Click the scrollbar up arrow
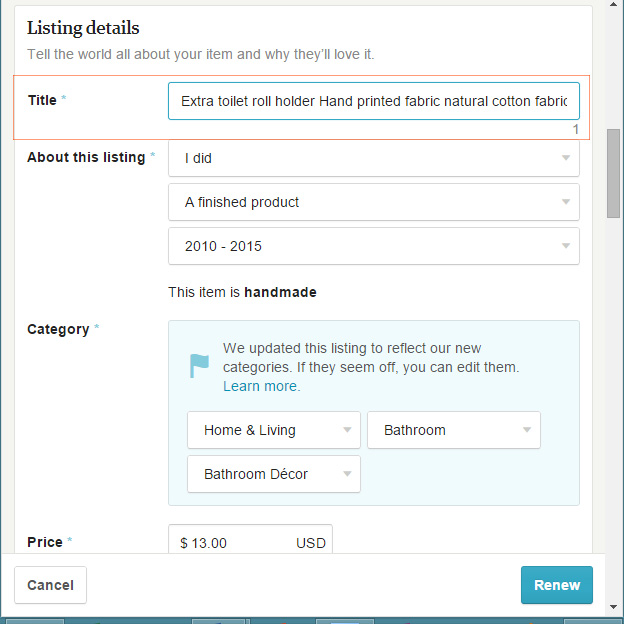The image size is (624, 624). 613,4
